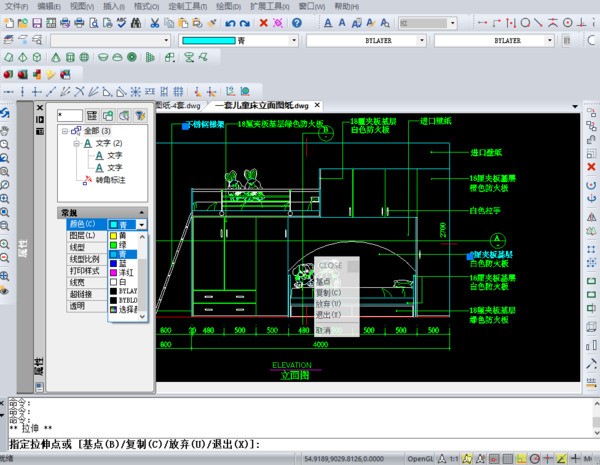Viewport: 600px width, 465px height.
Task: Click the Undo arrow icon
Action: pyautogui.click(x=231, y=22)
